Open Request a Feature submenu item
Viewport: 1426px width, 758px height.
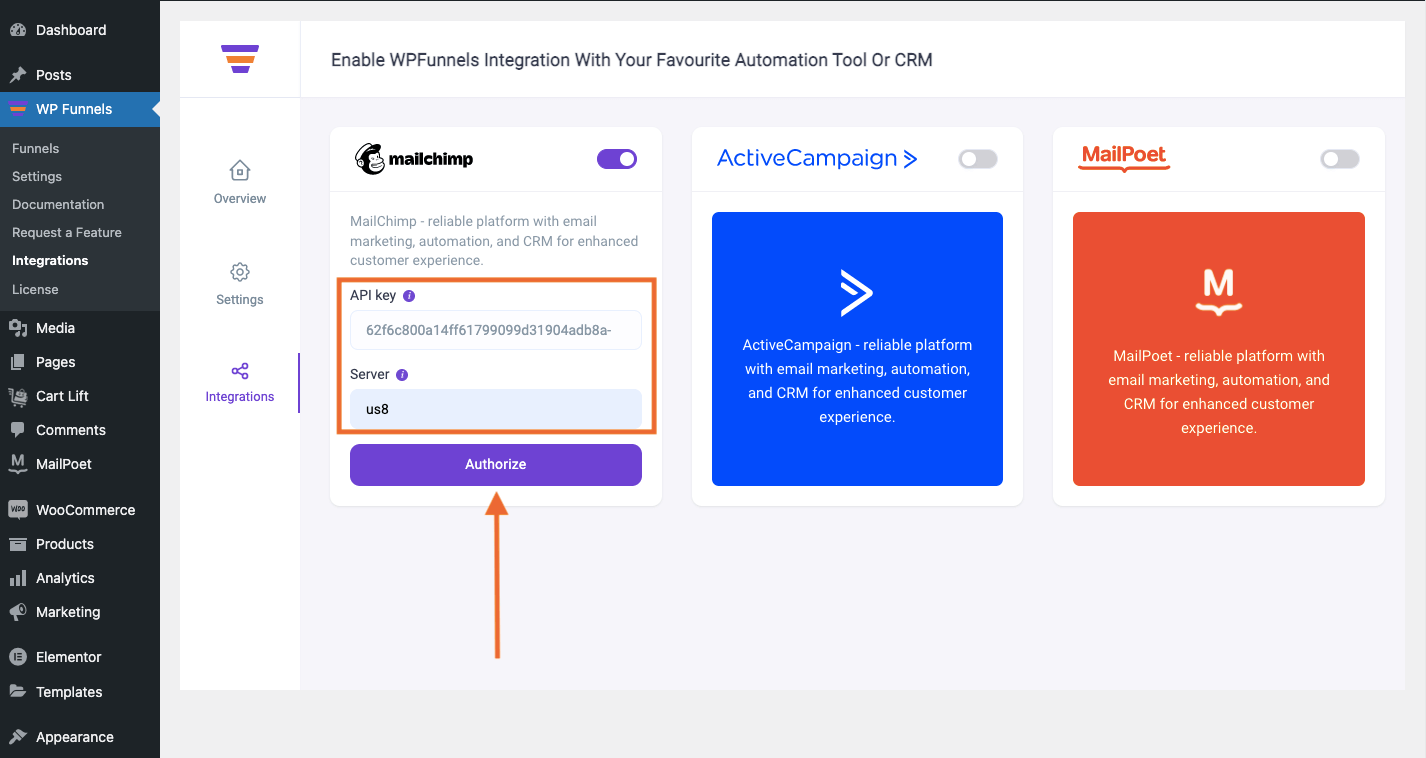67,232
